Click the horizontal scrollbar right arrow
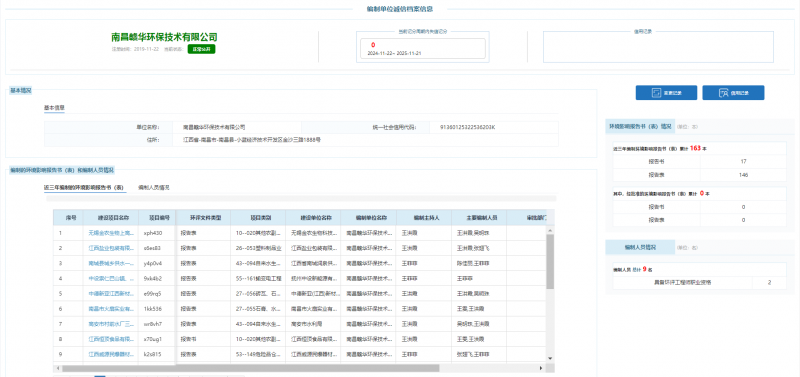Screen dimensions: 800x377 click(x=541, y=368)
